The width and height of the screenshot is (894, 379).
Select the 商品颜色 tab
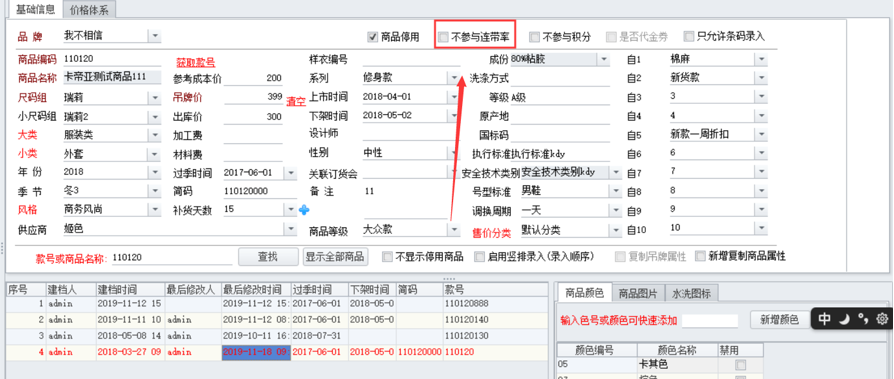click(584, 293)
